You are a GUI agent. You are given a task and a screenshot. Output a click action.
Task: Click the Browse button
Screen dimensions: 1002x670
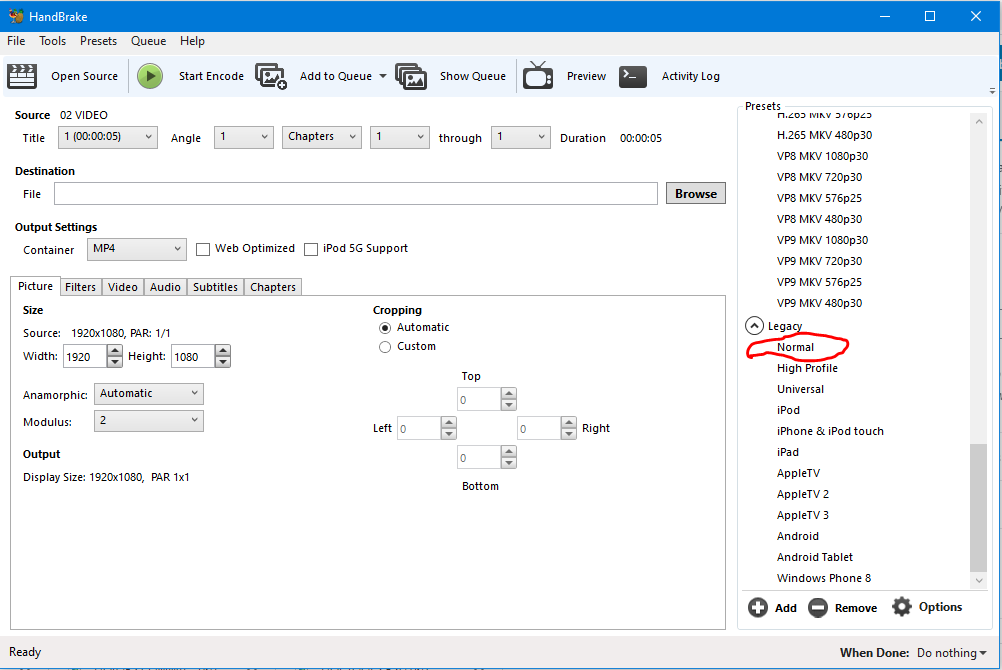pyautogui.click(x=696, y=194)
